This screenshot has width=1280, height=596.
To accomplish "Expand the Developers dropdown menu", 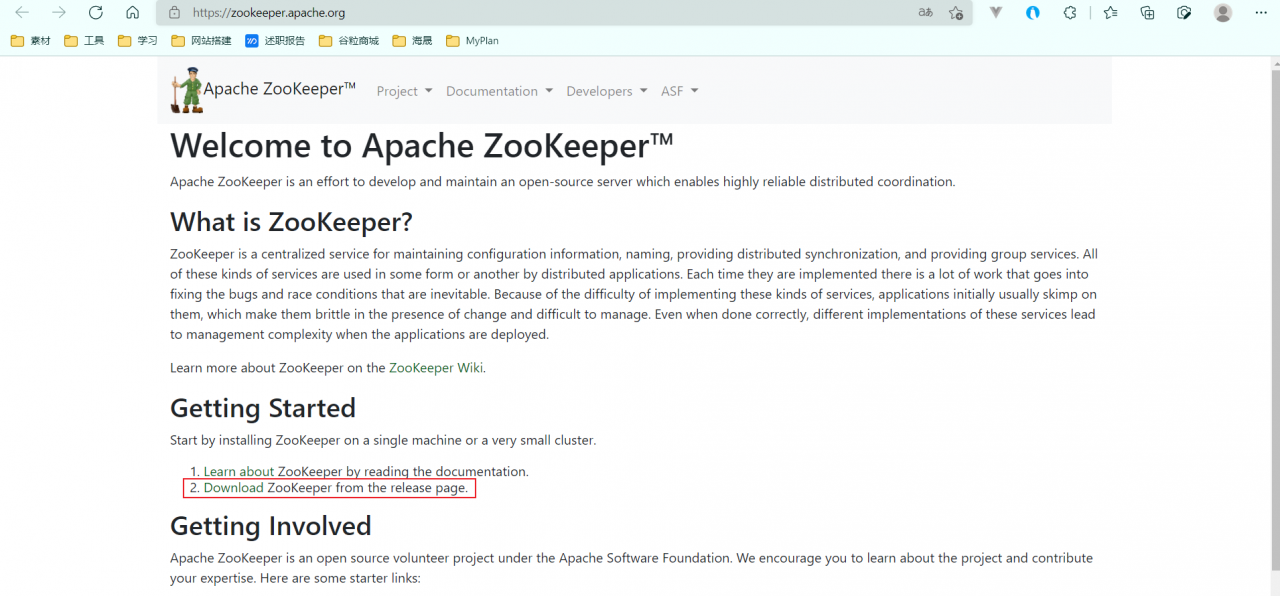I will (607, 91).
